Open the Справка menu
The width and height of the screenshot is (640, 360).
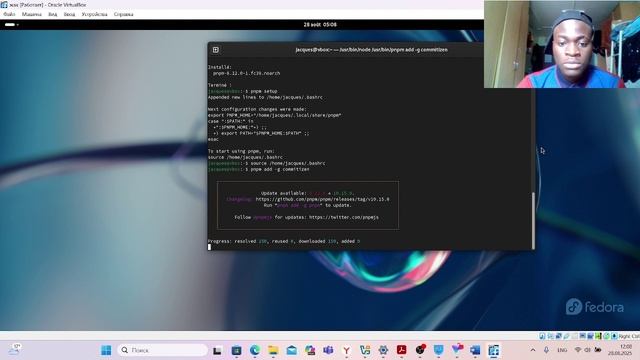[123, 14]
